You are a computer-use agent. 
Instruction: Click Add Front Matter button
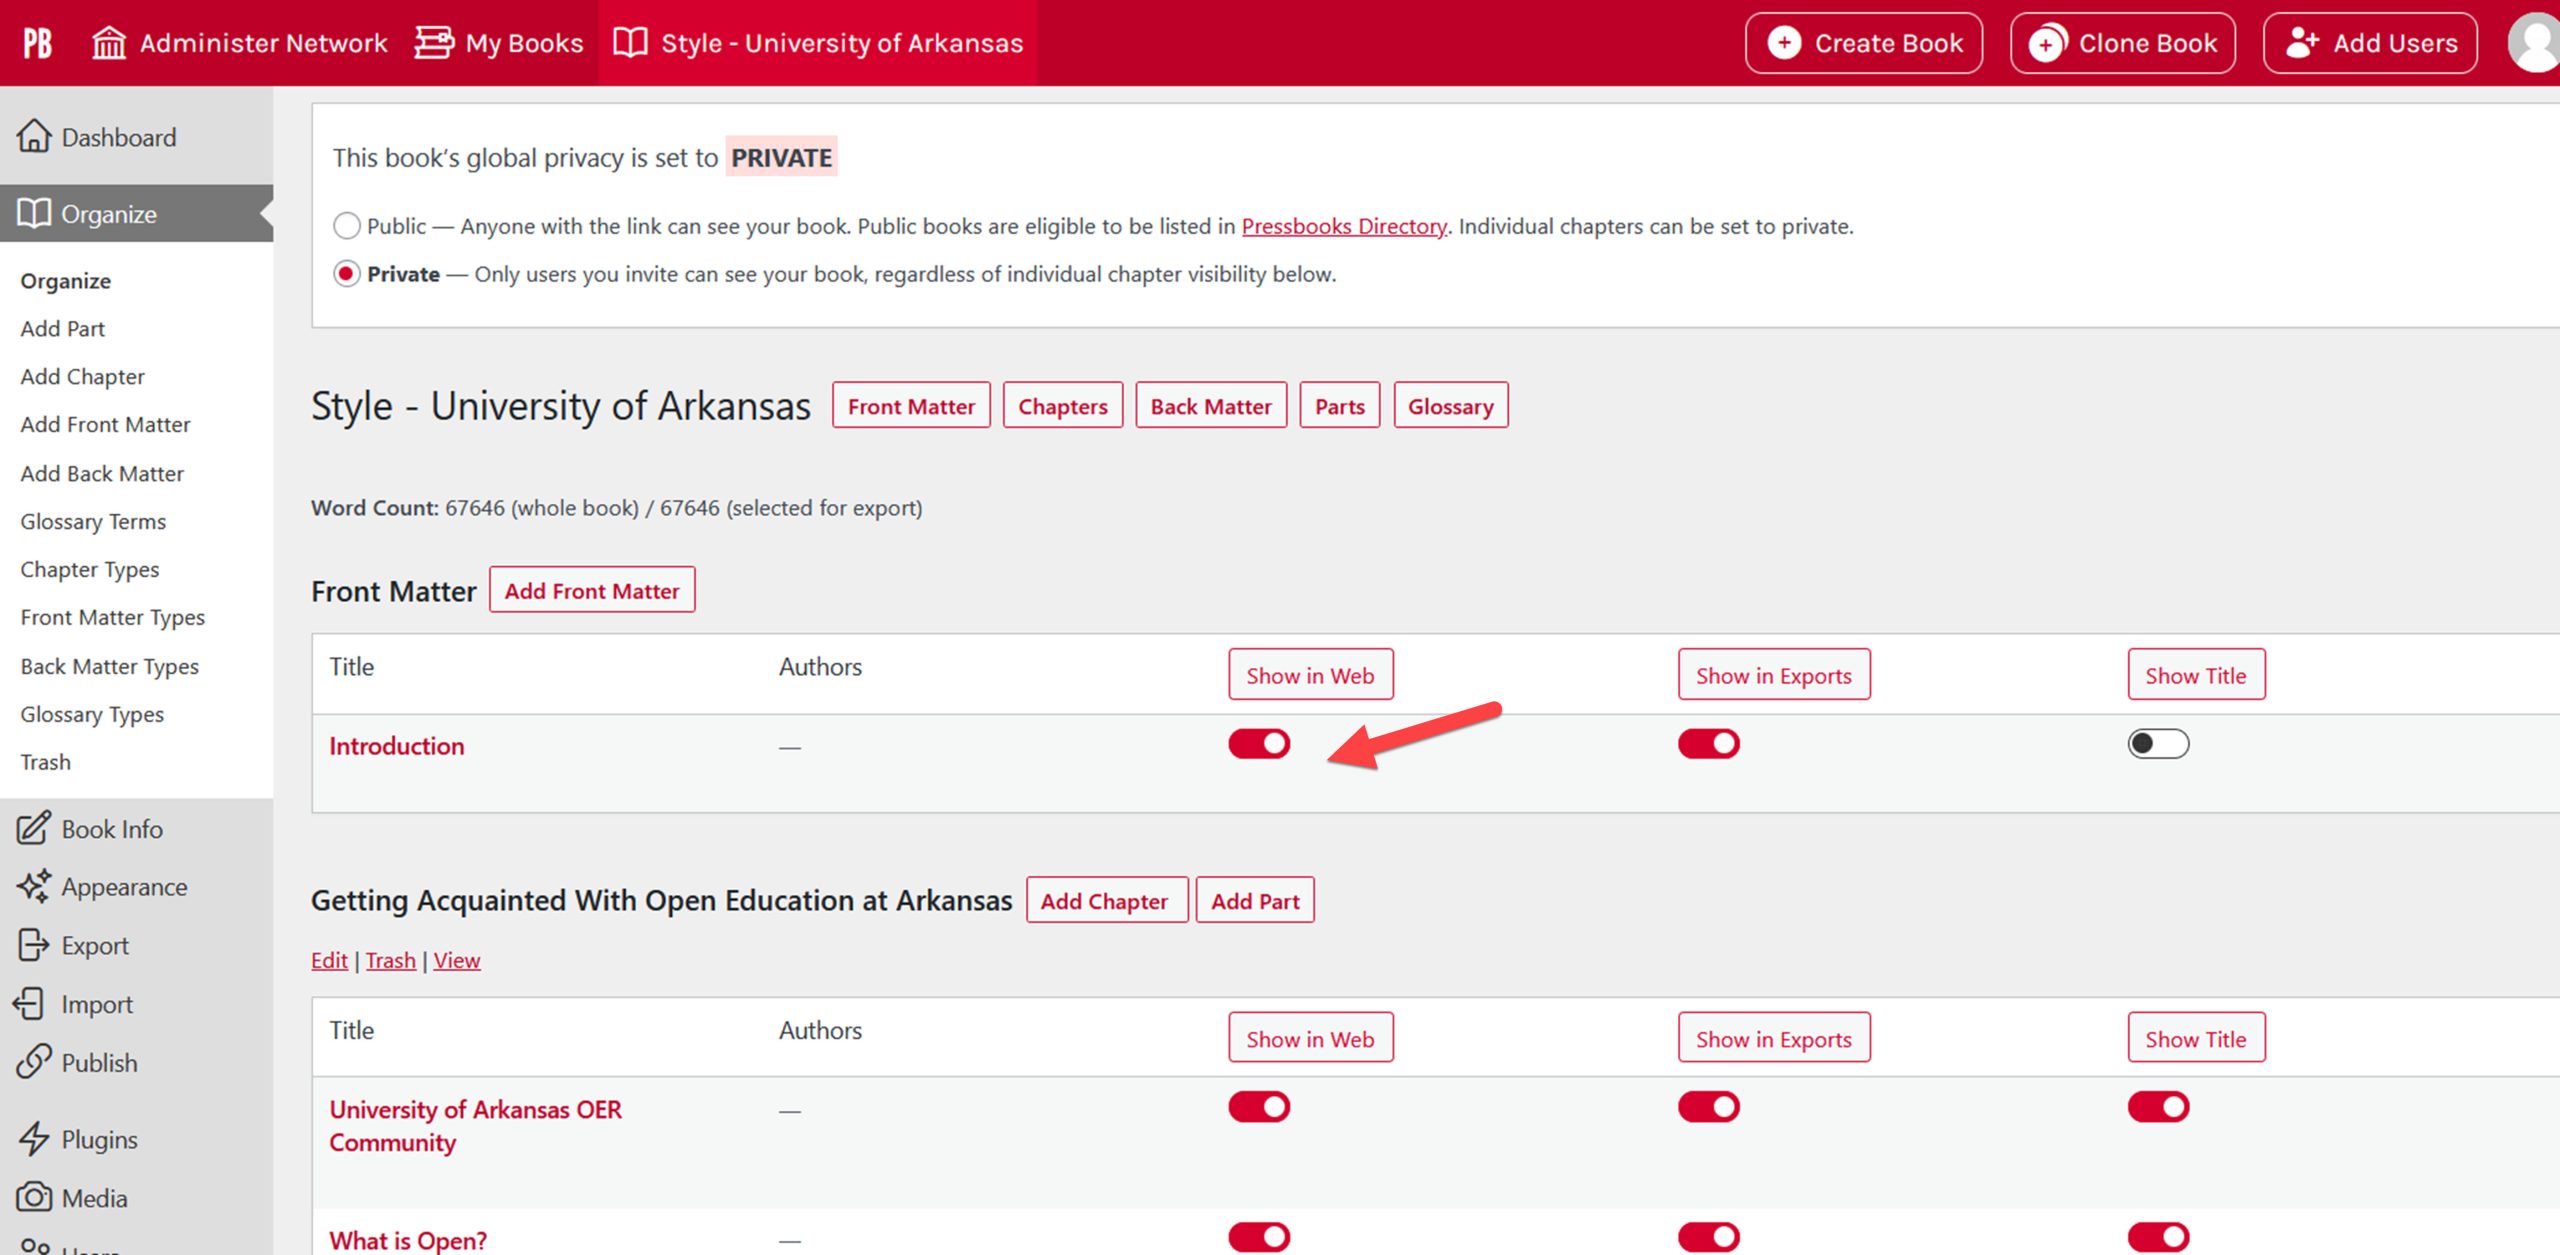coord(593,591)
